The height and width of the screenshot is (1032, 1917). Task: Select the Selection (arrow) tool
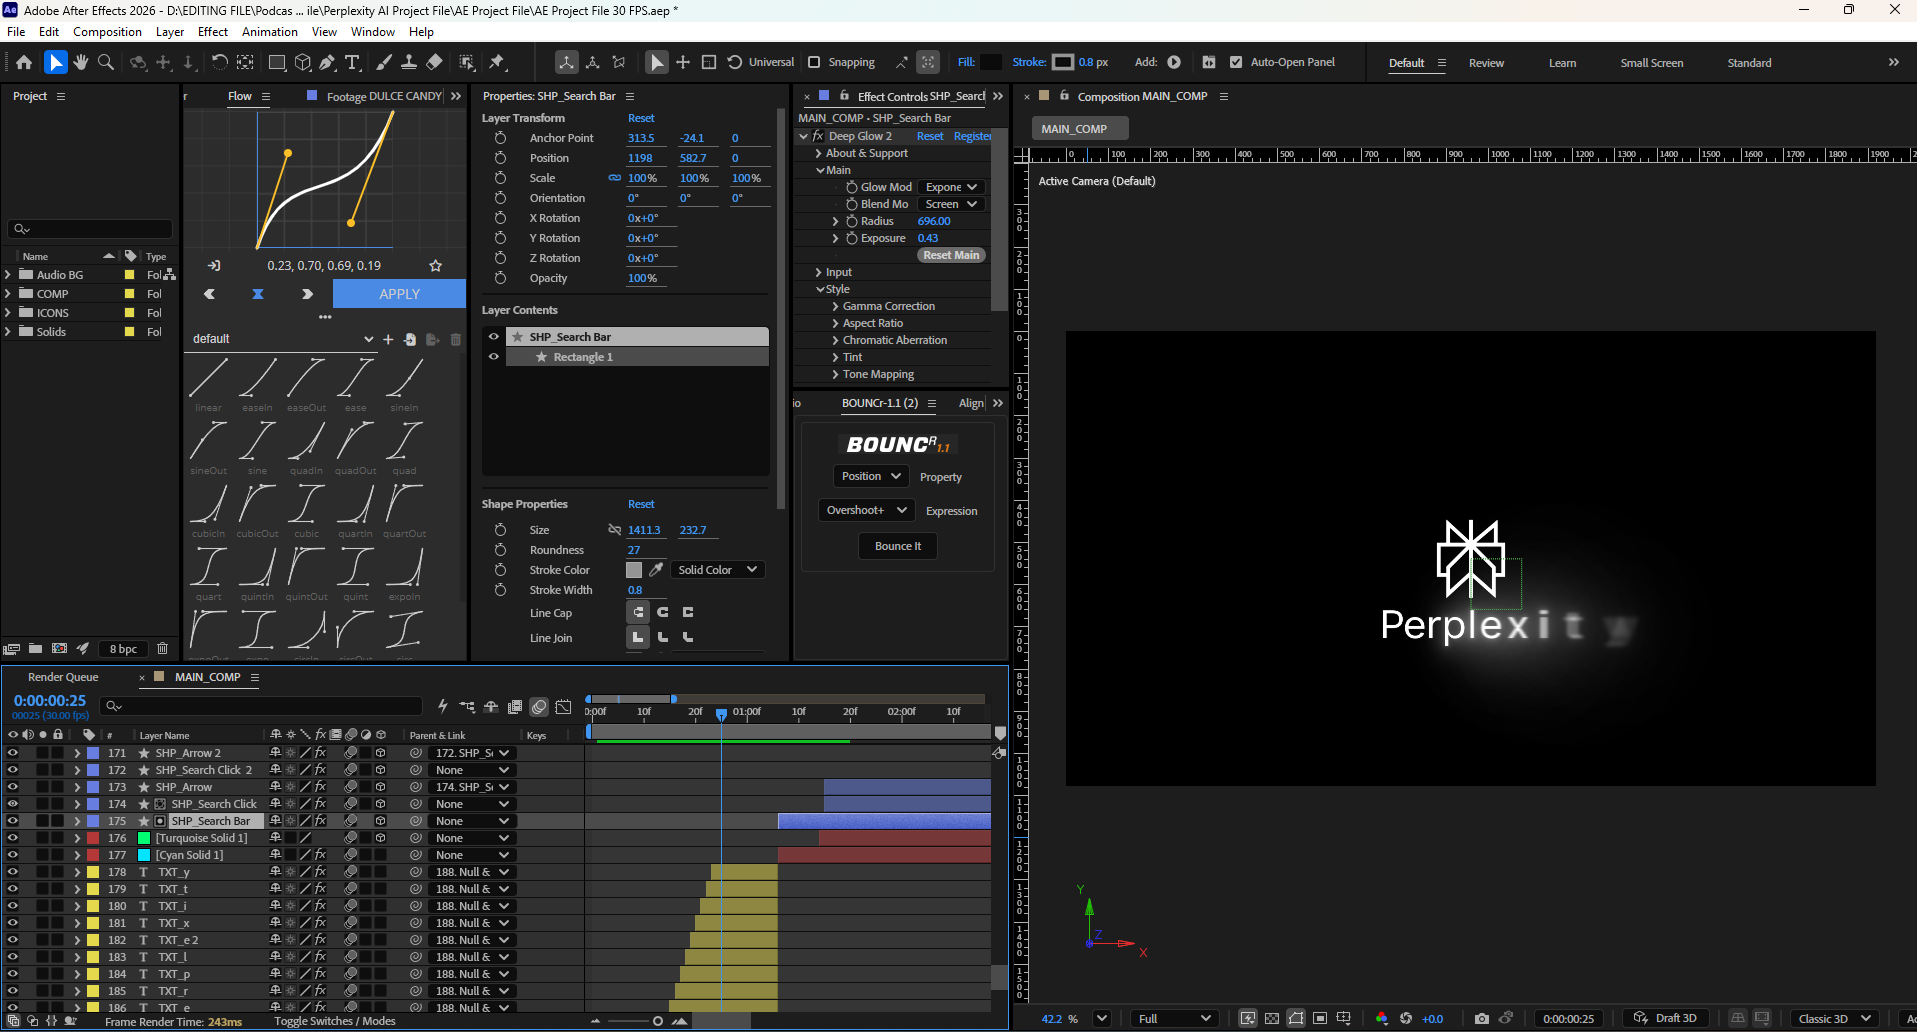[x=56, y=62]
